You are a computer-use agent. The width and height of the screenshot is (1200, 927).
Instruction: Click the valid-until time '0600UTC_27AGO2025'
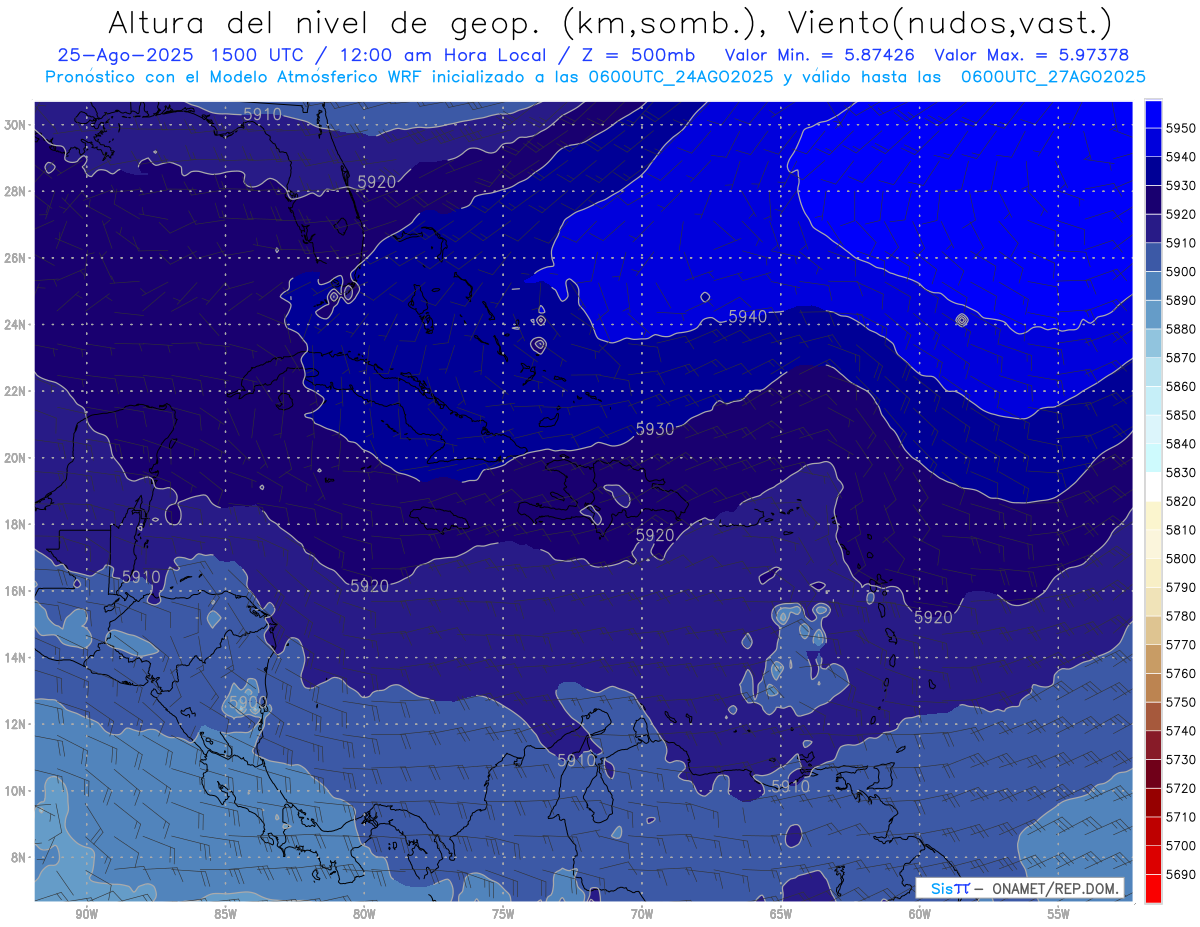pos(1052,77)
